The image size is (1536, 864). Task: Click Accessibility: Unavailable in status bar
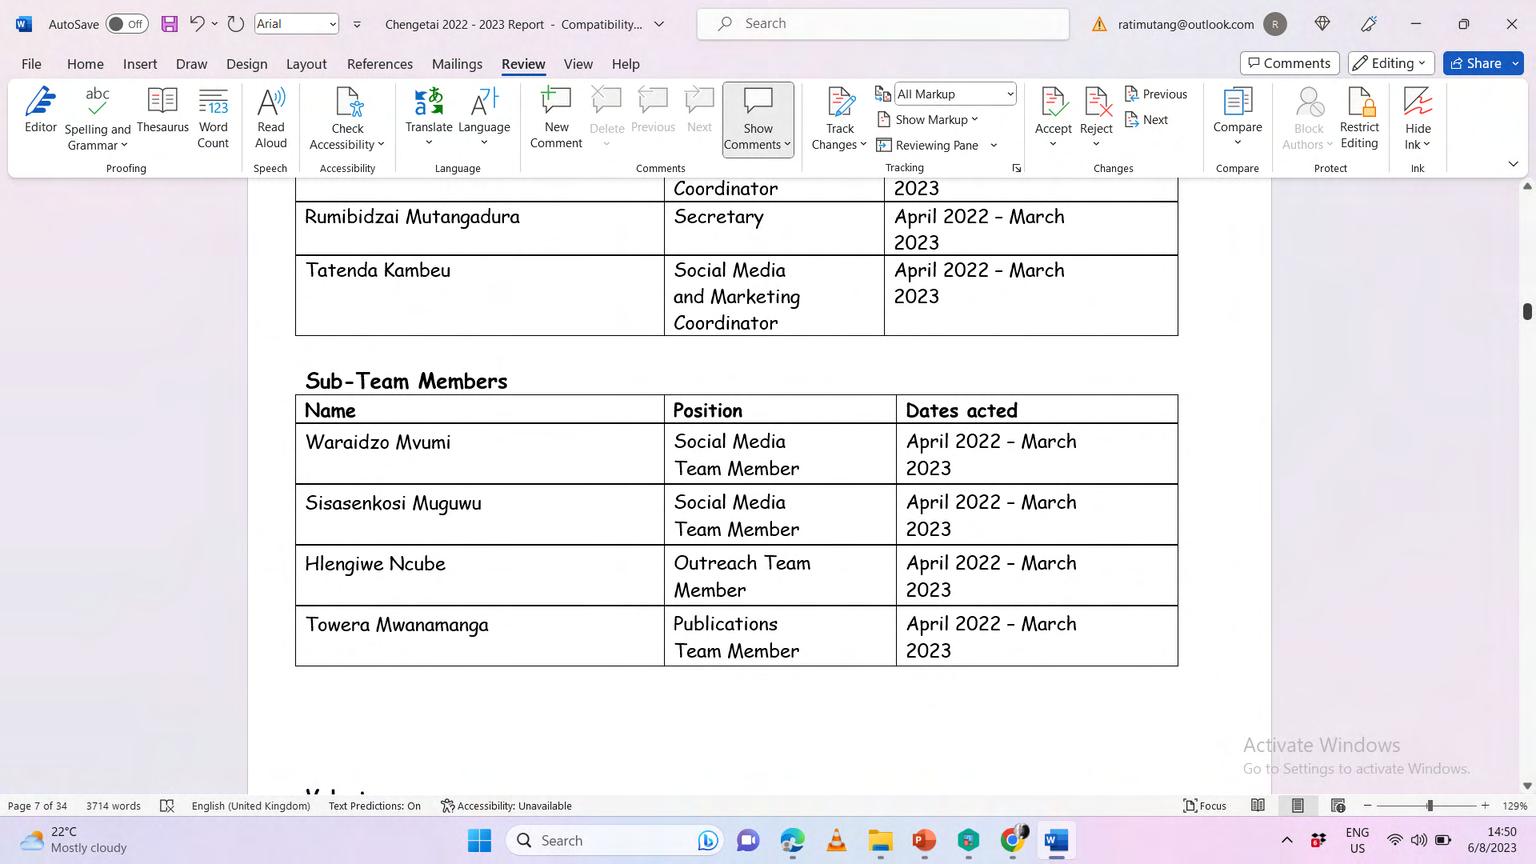(x=506, y=806)
